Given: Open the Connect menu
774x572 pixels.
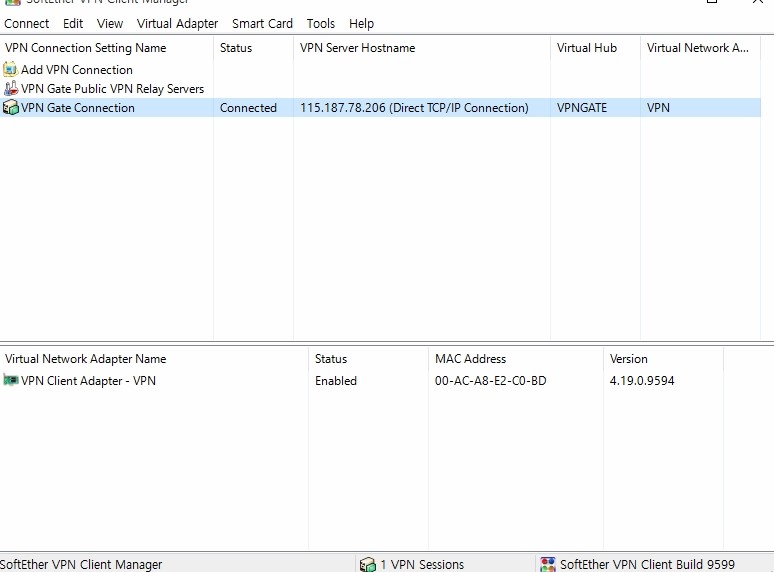Looking at the screenshot, I should pyautogui.click(x=26, y=24).
